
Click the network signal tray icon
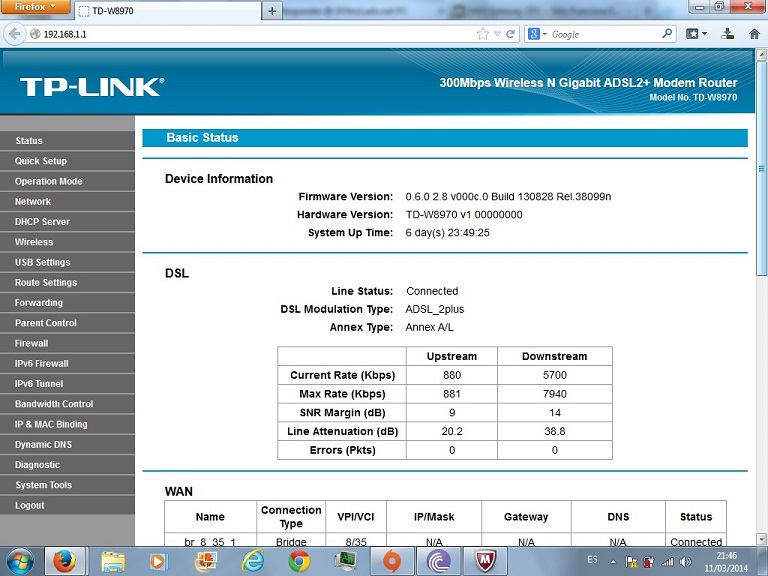click(667, 562)
